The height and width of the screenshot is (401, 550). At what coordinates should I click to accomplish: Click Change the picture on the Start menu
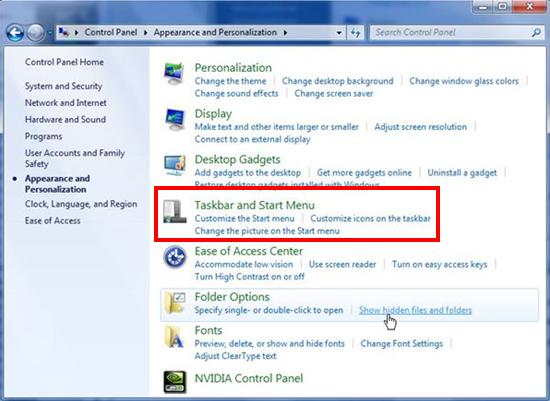click(x=267, y=231)
